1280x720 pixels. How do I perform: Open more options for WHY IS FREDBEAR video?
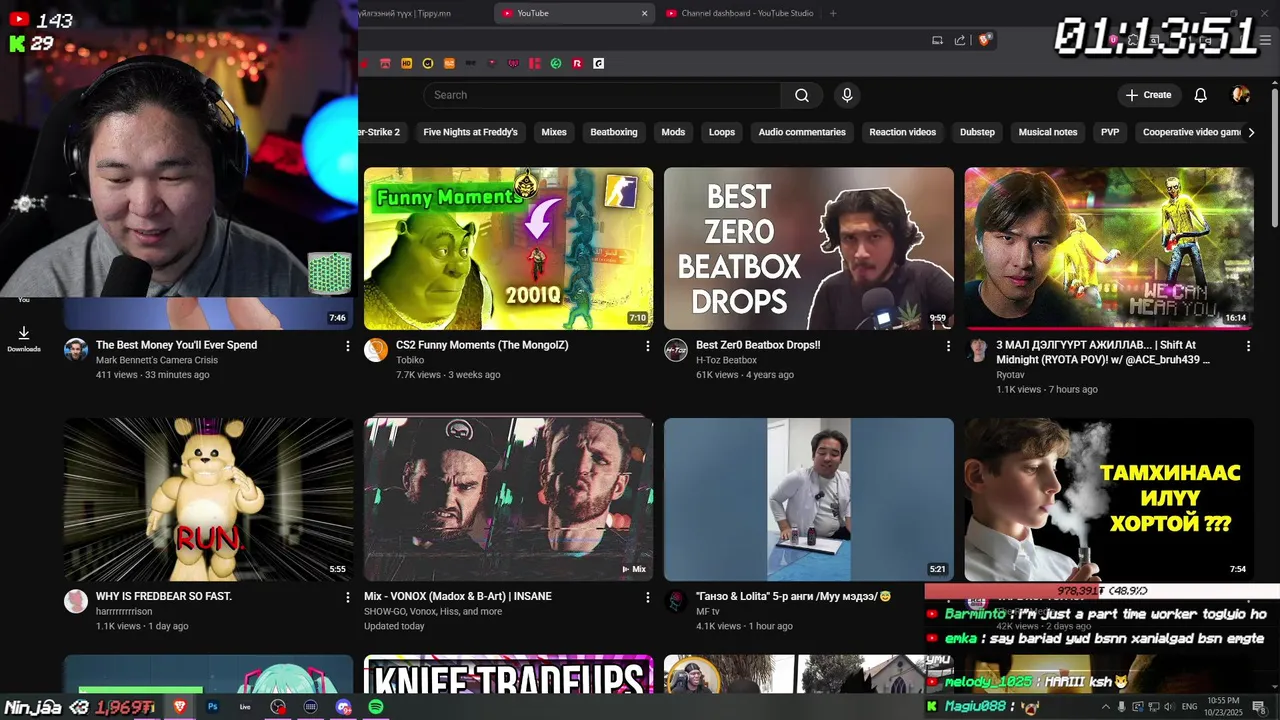tap(348, 597)
